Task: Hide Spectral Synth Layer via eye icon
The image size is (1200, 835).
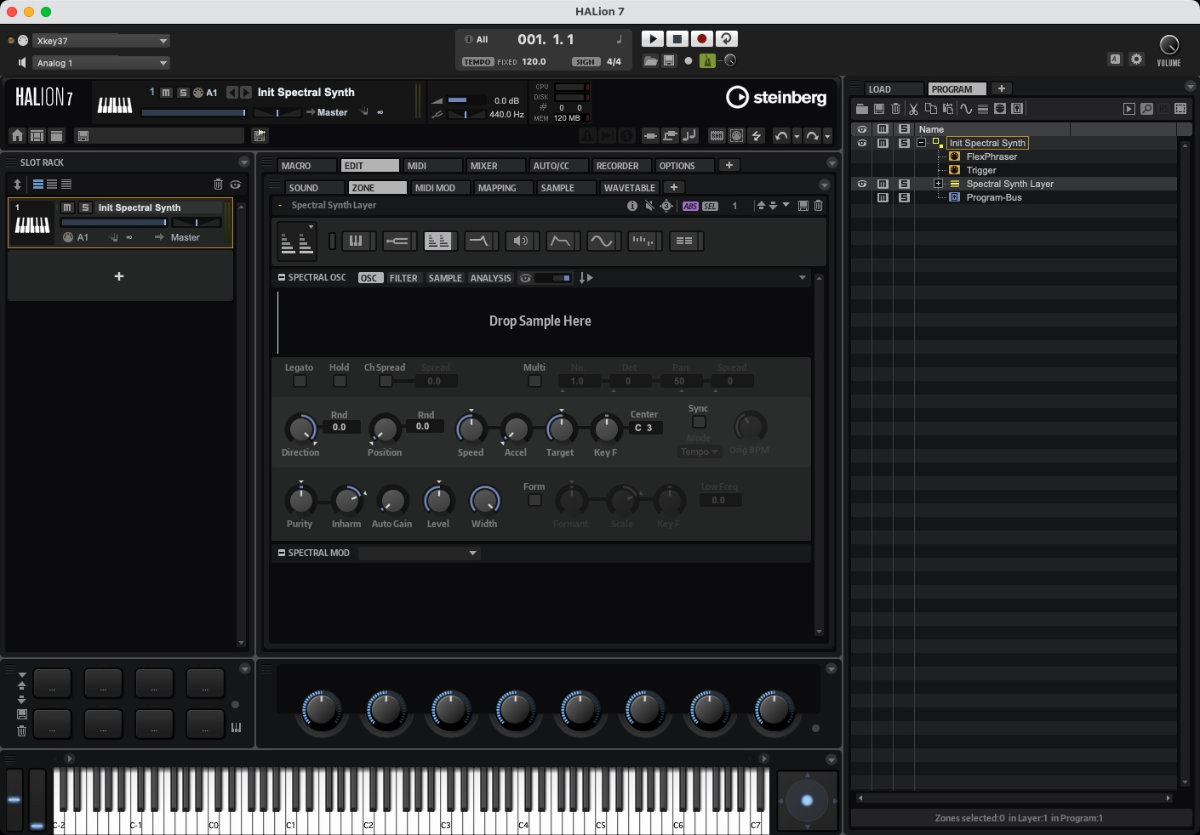Action: pos(861,184)
